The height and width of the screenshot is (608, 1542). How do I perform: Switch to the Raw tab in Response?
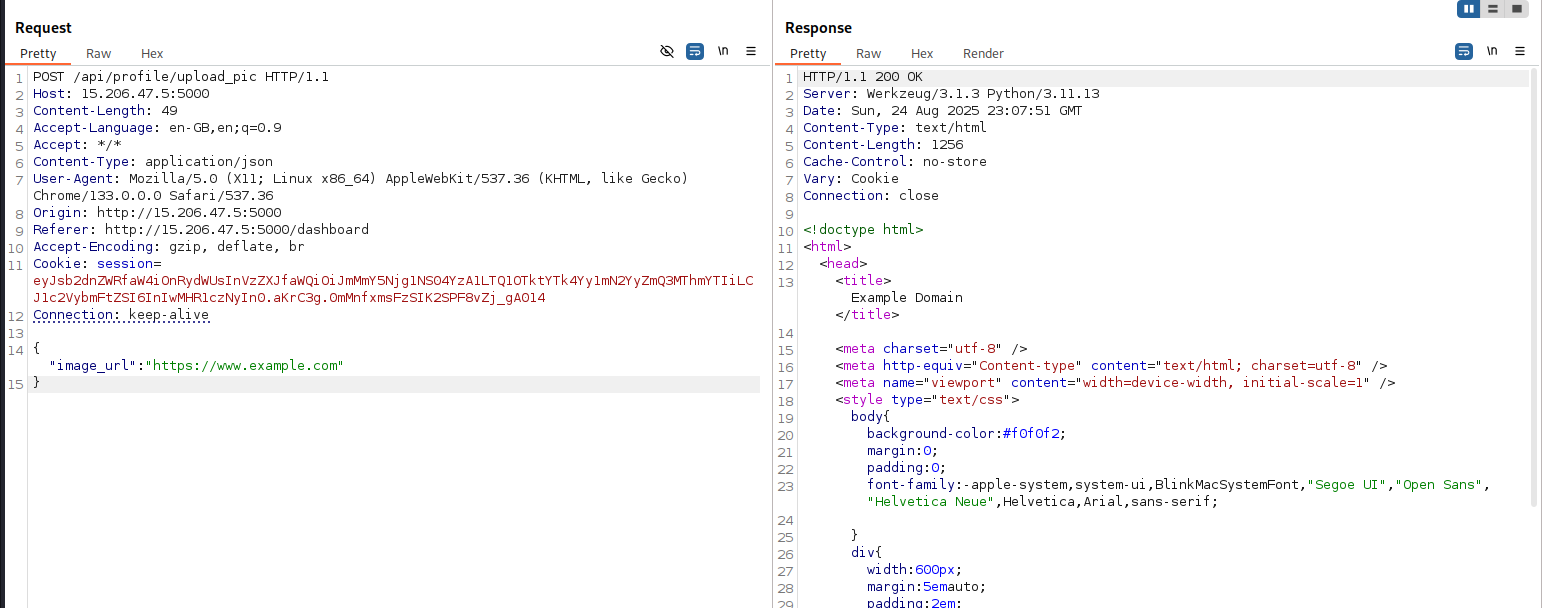pos(868,54)
